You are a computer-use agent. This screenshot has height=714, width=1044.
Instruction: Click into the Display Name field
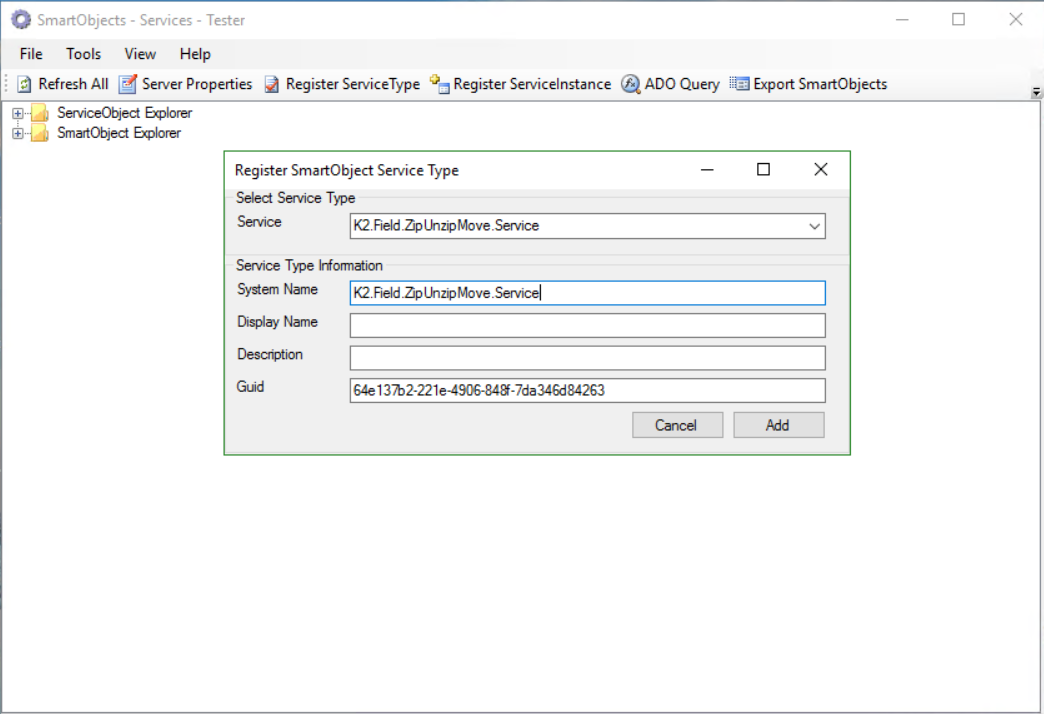coord(587,326)
